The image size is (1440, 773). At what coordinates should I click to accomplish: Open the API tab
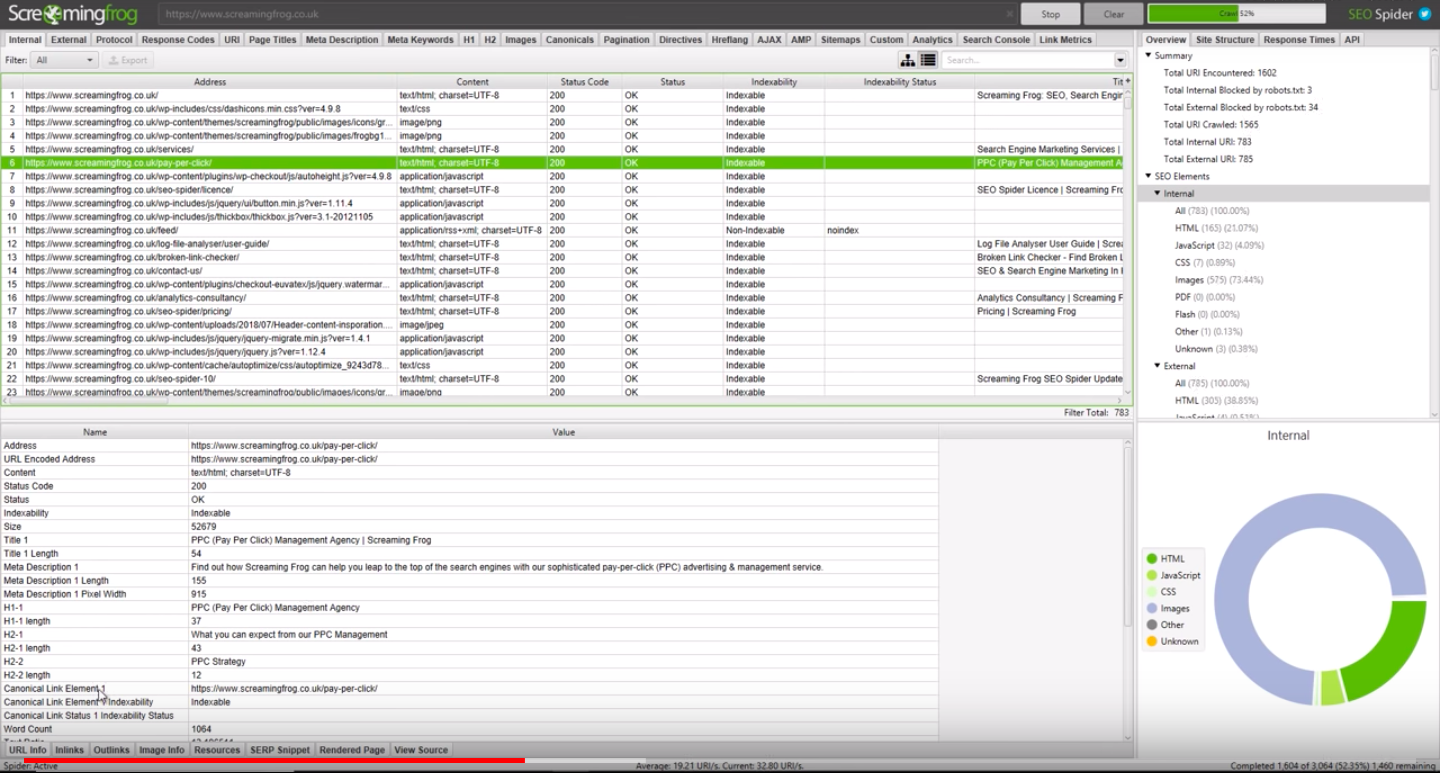click(1352, 40)
